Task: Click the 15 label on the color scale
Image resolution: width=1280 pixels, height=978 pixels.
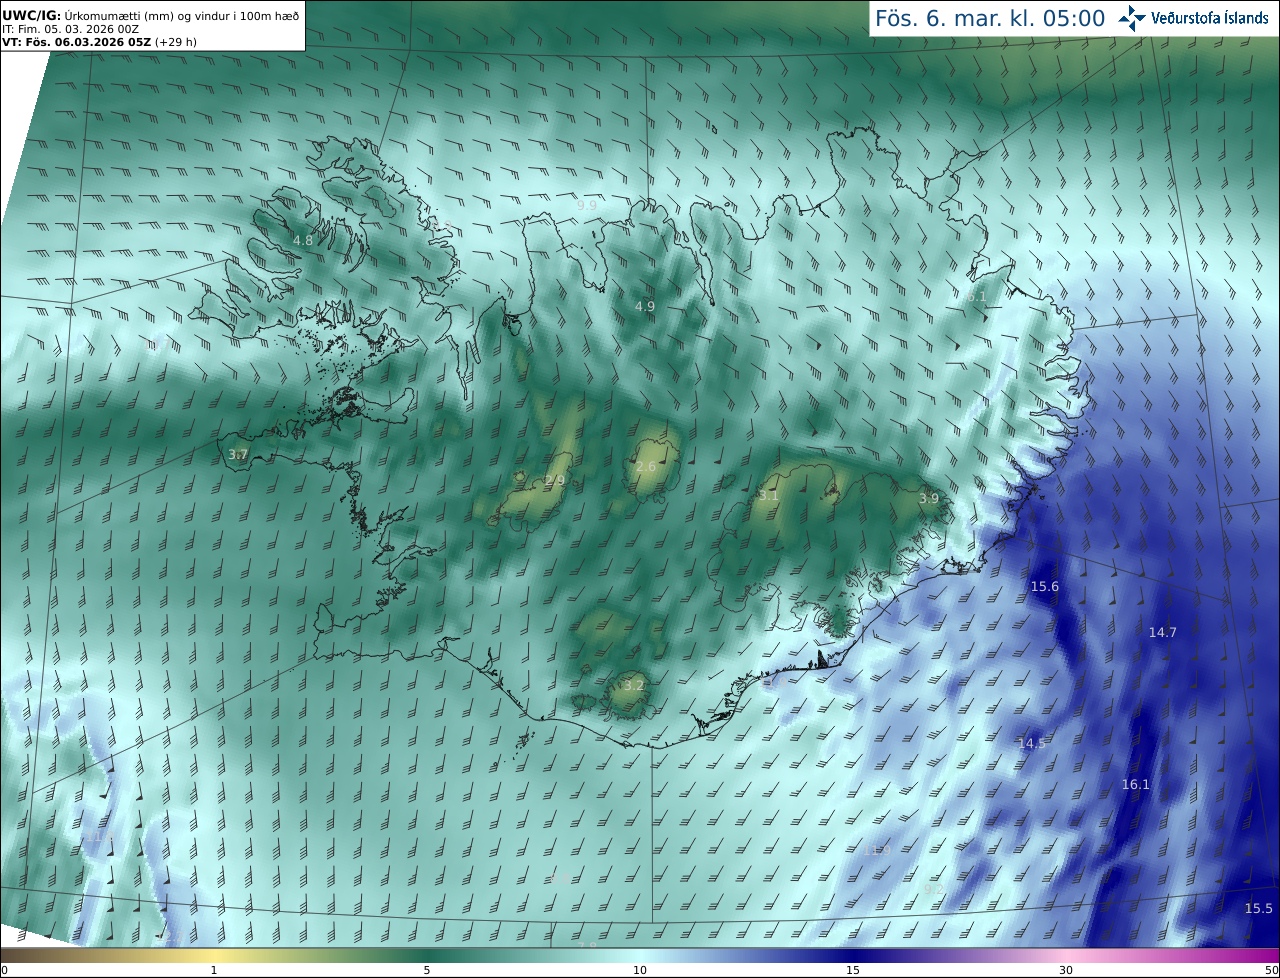Action: (x=853, y=970)
